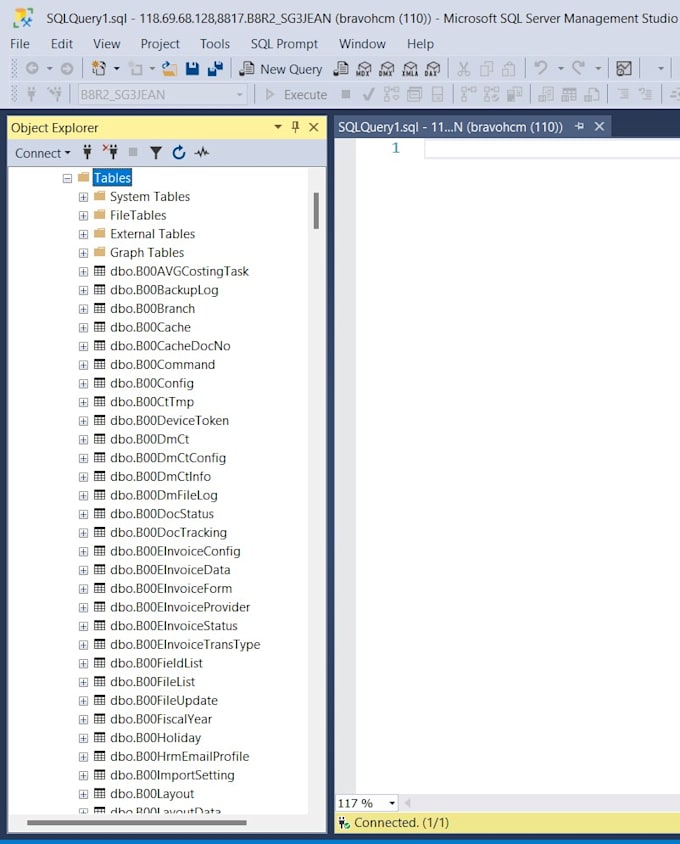This screenshot has height=844, width=680.
Task: Click the Execute button
Action: [x=297, y=95]
